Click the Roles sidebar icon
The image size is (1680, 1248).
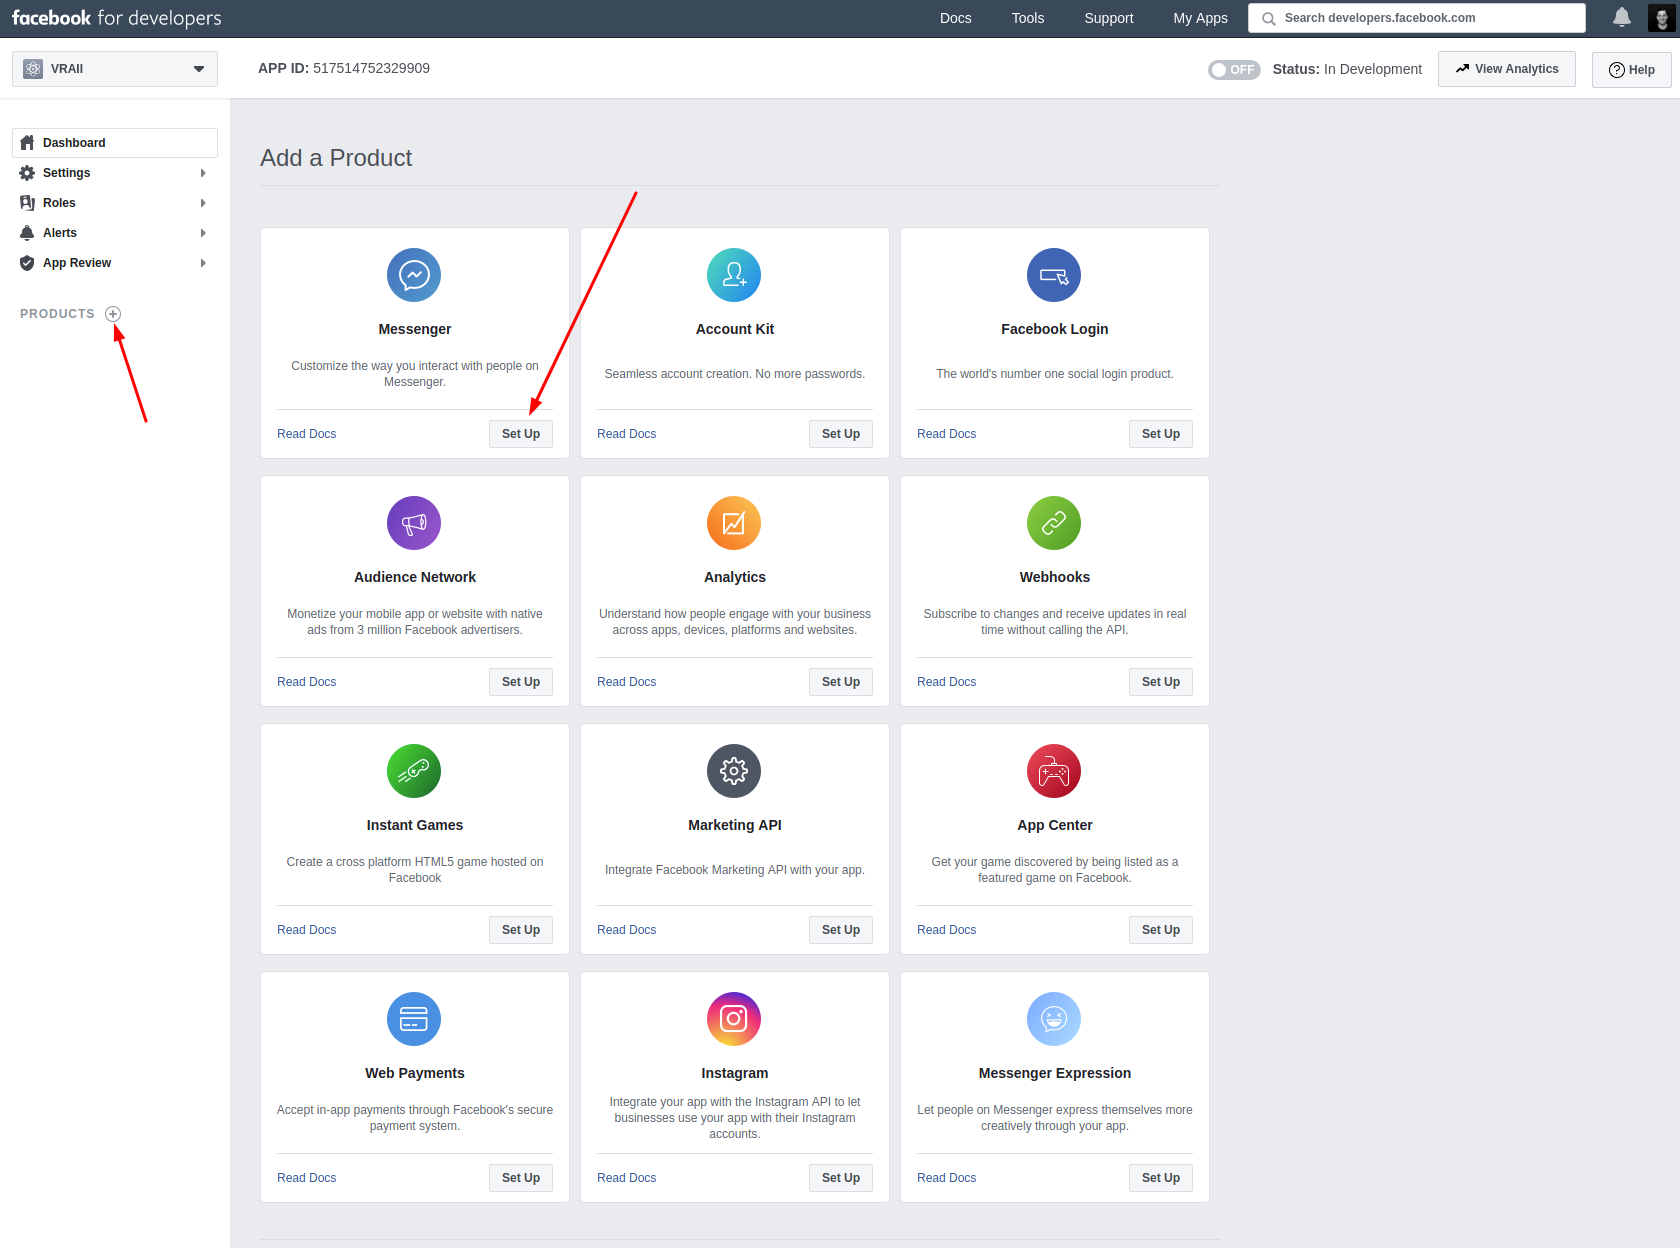click(27, 203)
